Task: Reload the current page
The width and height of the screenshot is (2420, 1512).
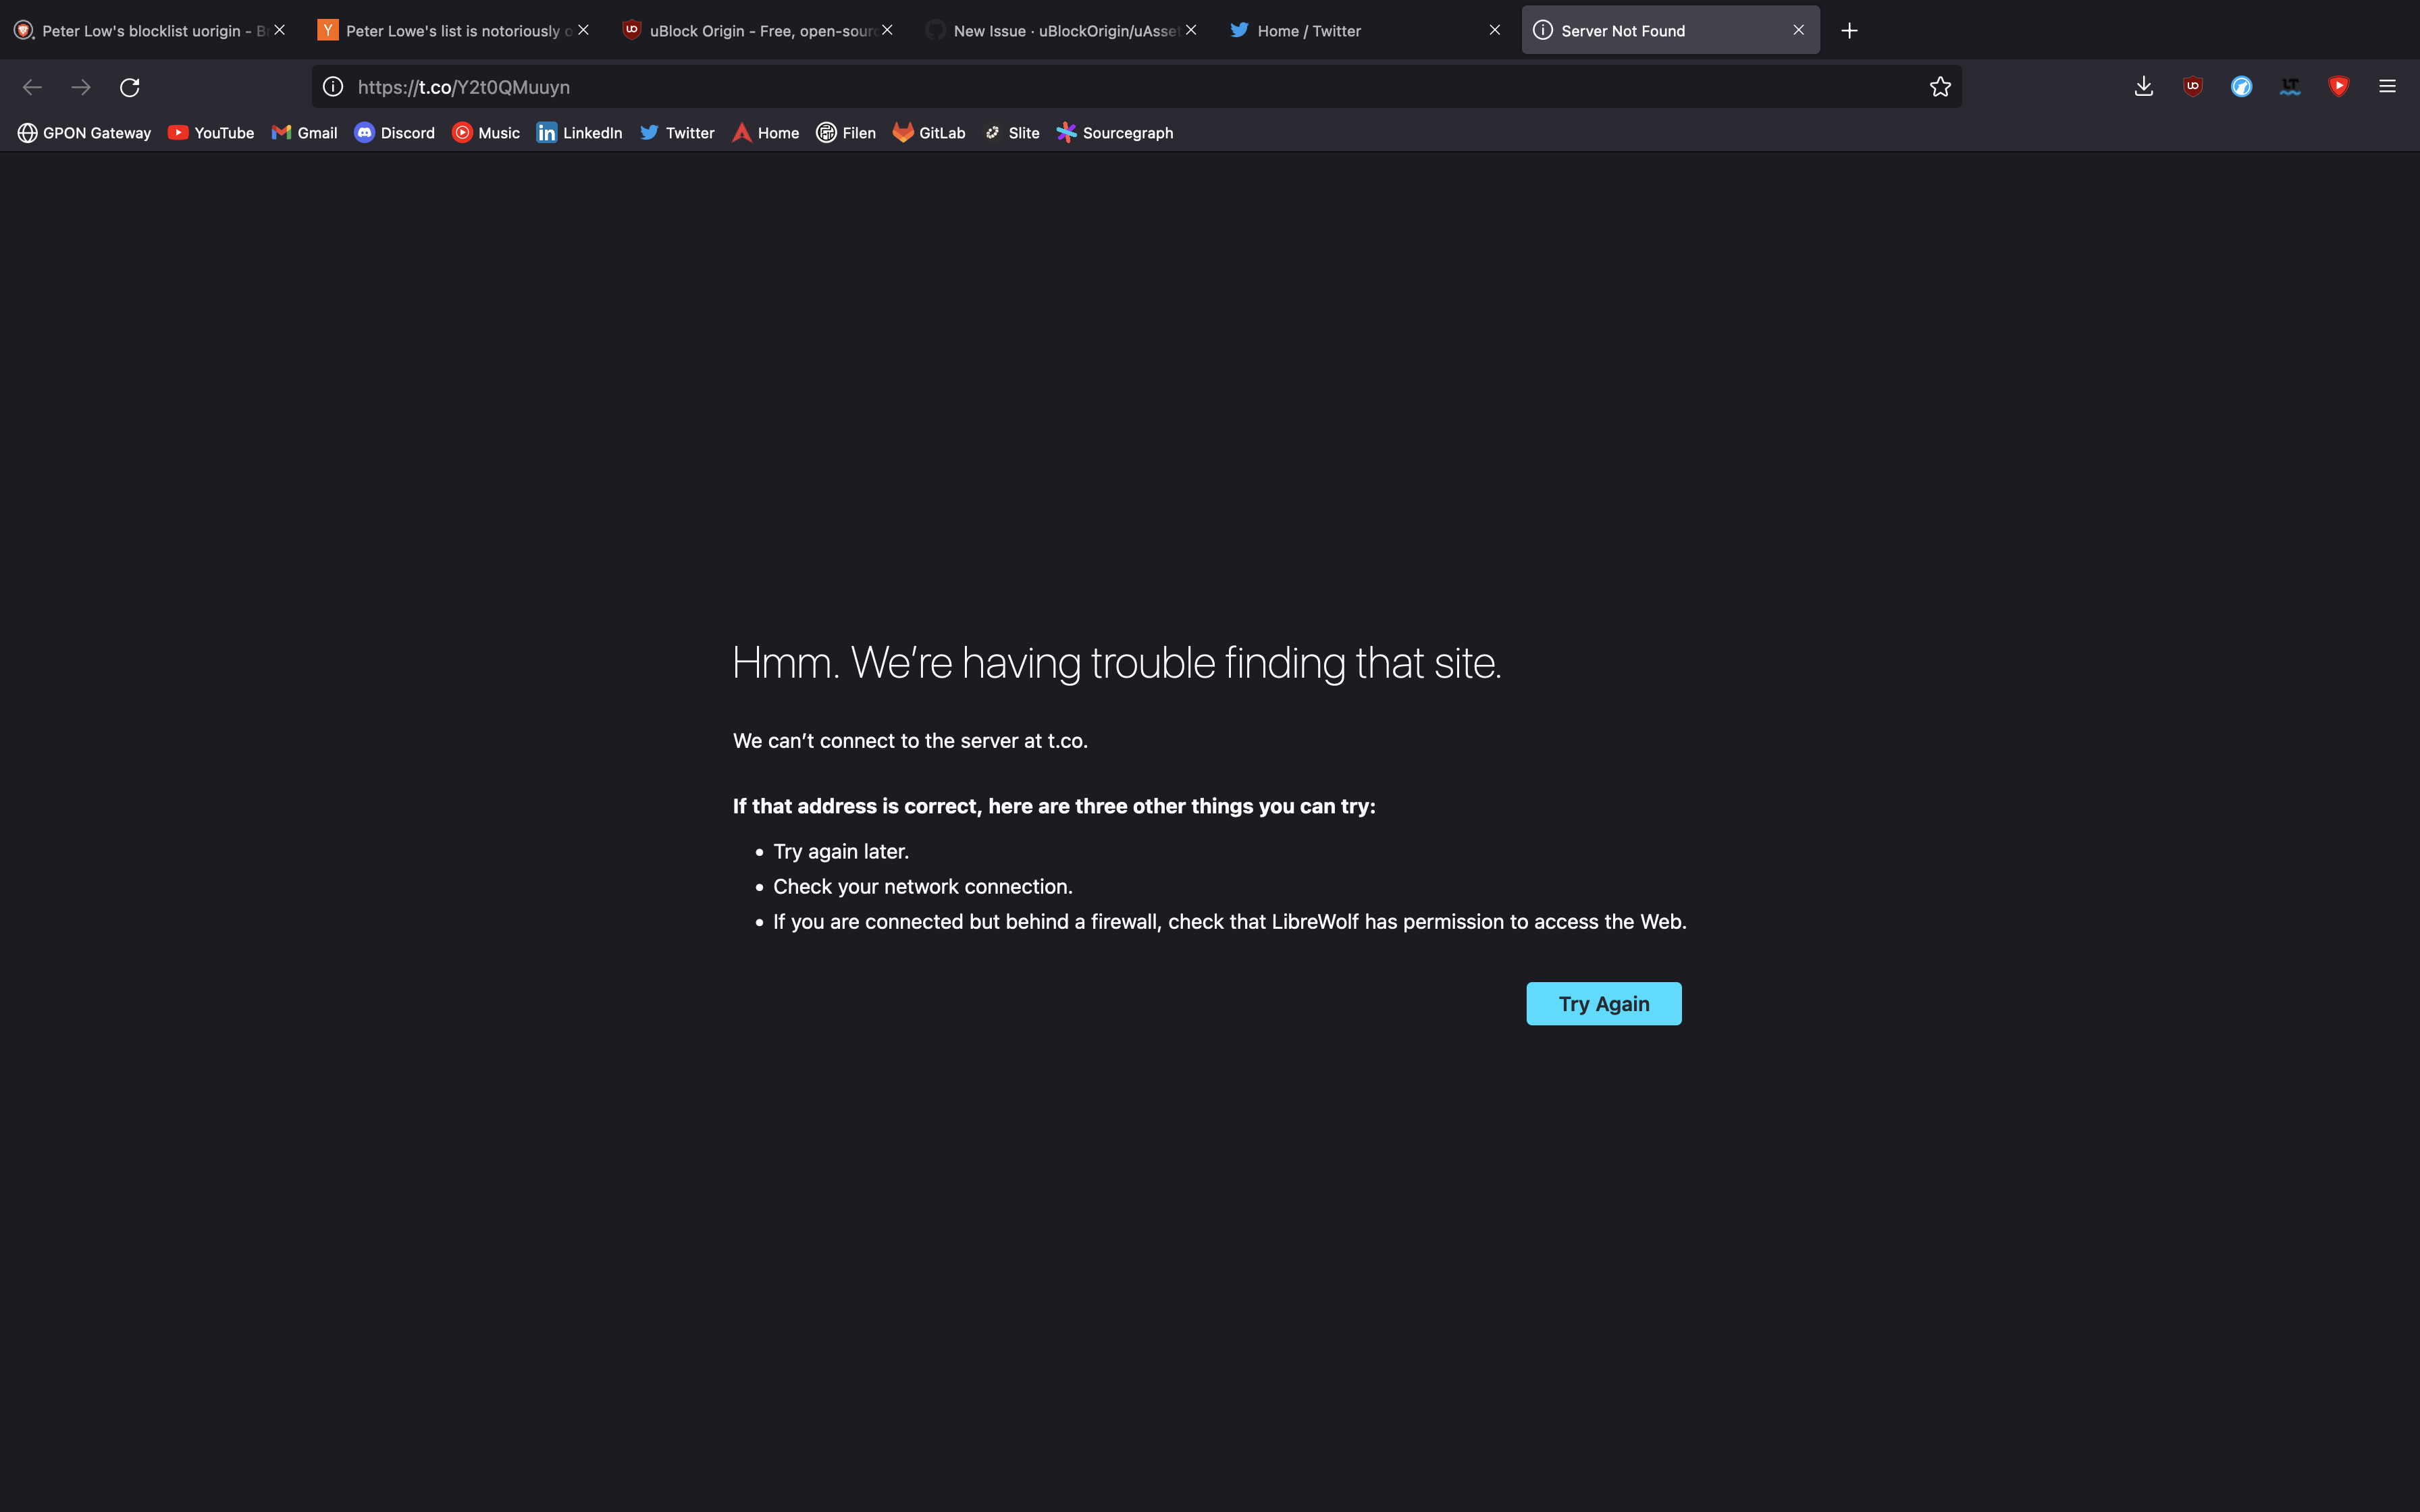Action: tap(130, 87)
